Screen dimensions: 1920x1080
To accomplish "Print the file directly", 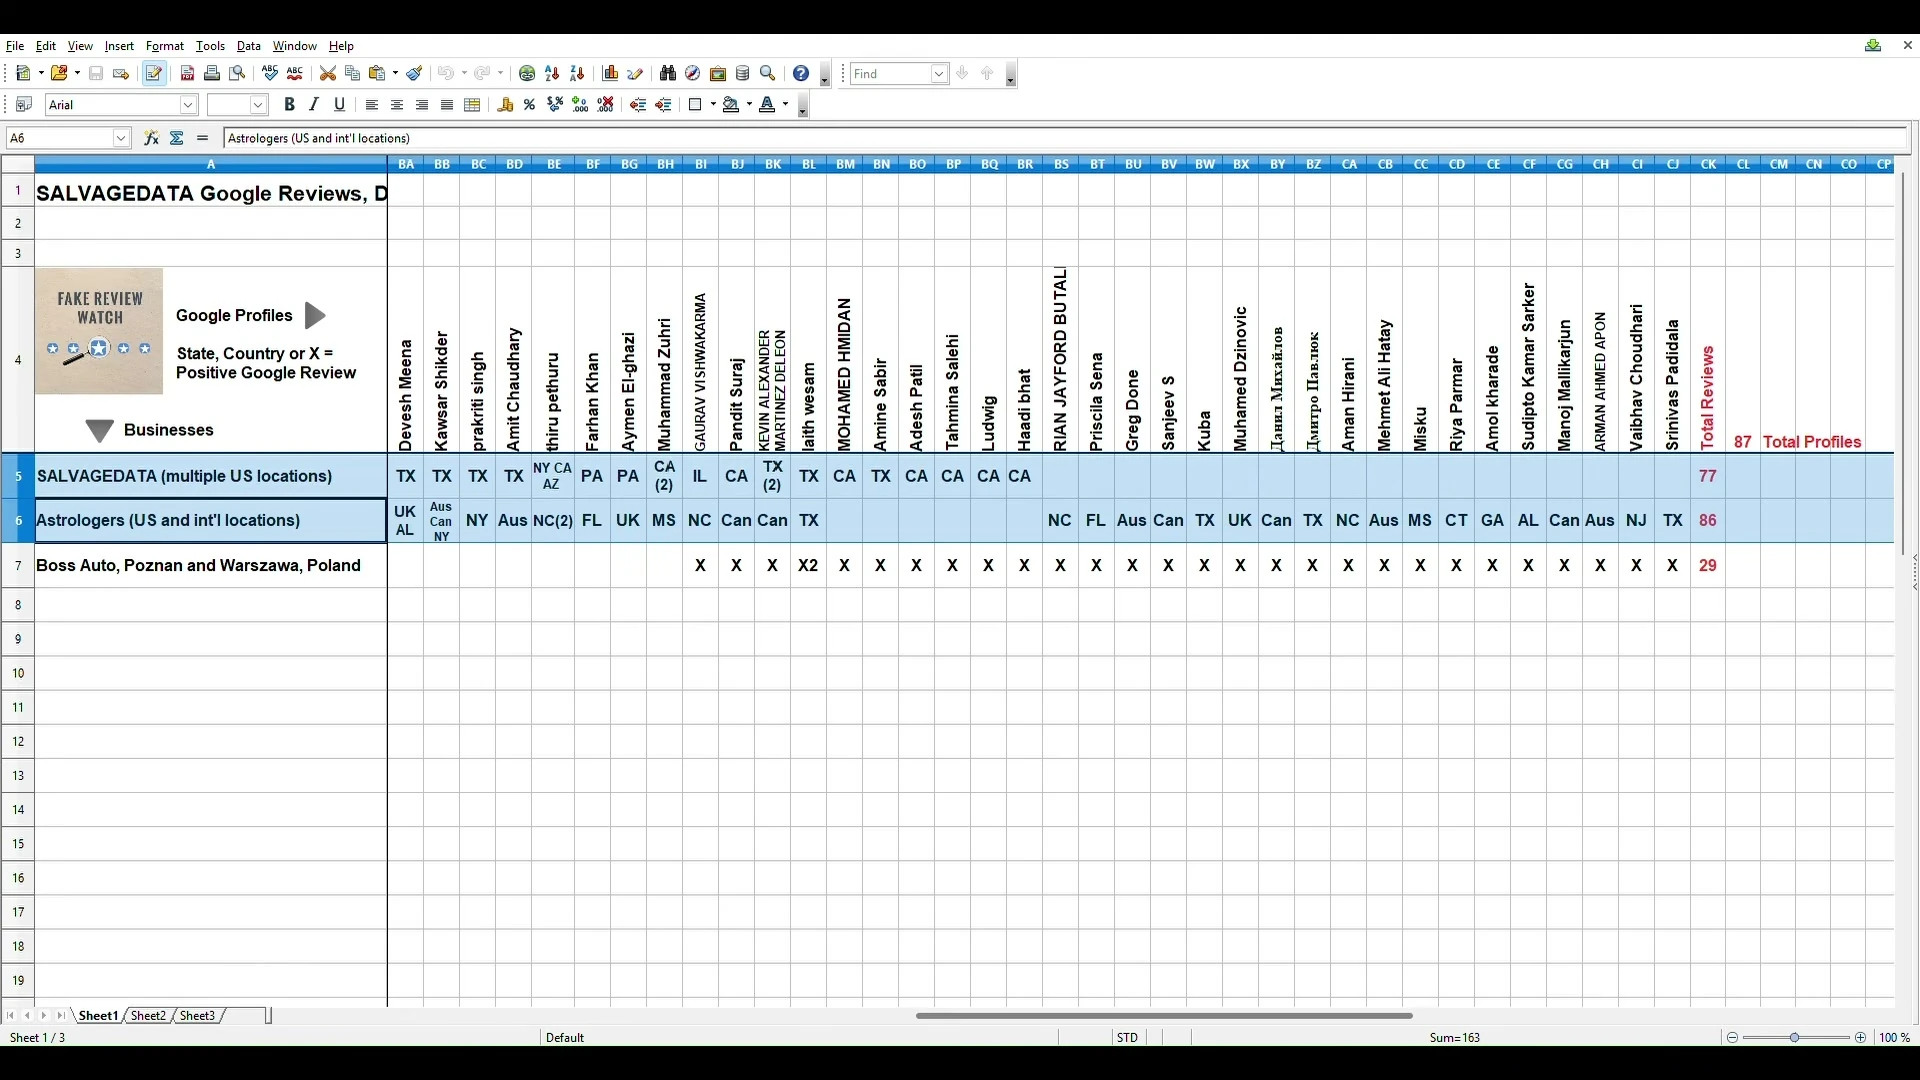I will click(212, 74).
